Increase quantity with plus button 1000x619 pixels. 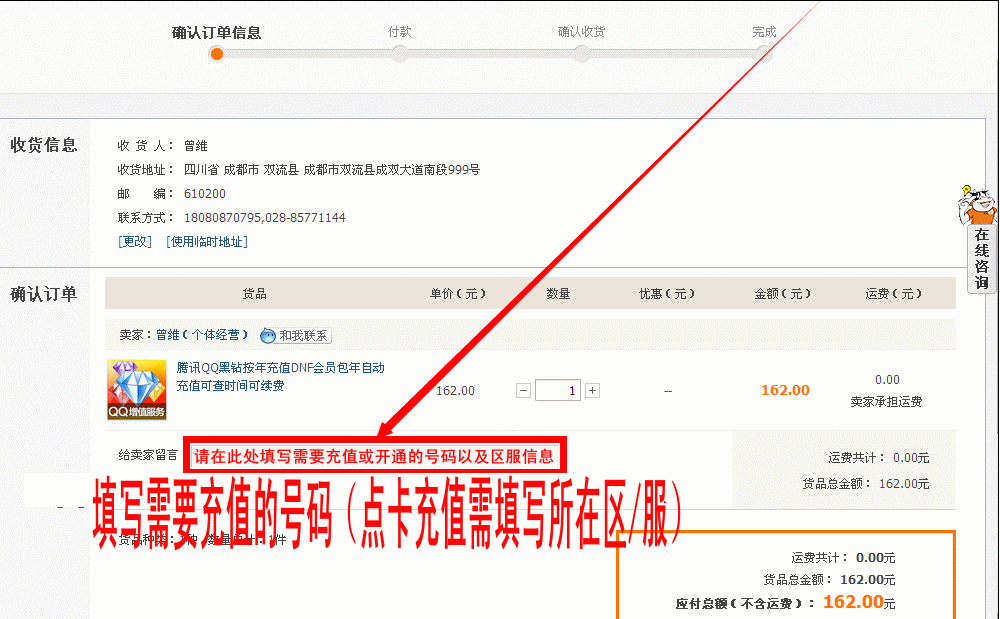592,390
